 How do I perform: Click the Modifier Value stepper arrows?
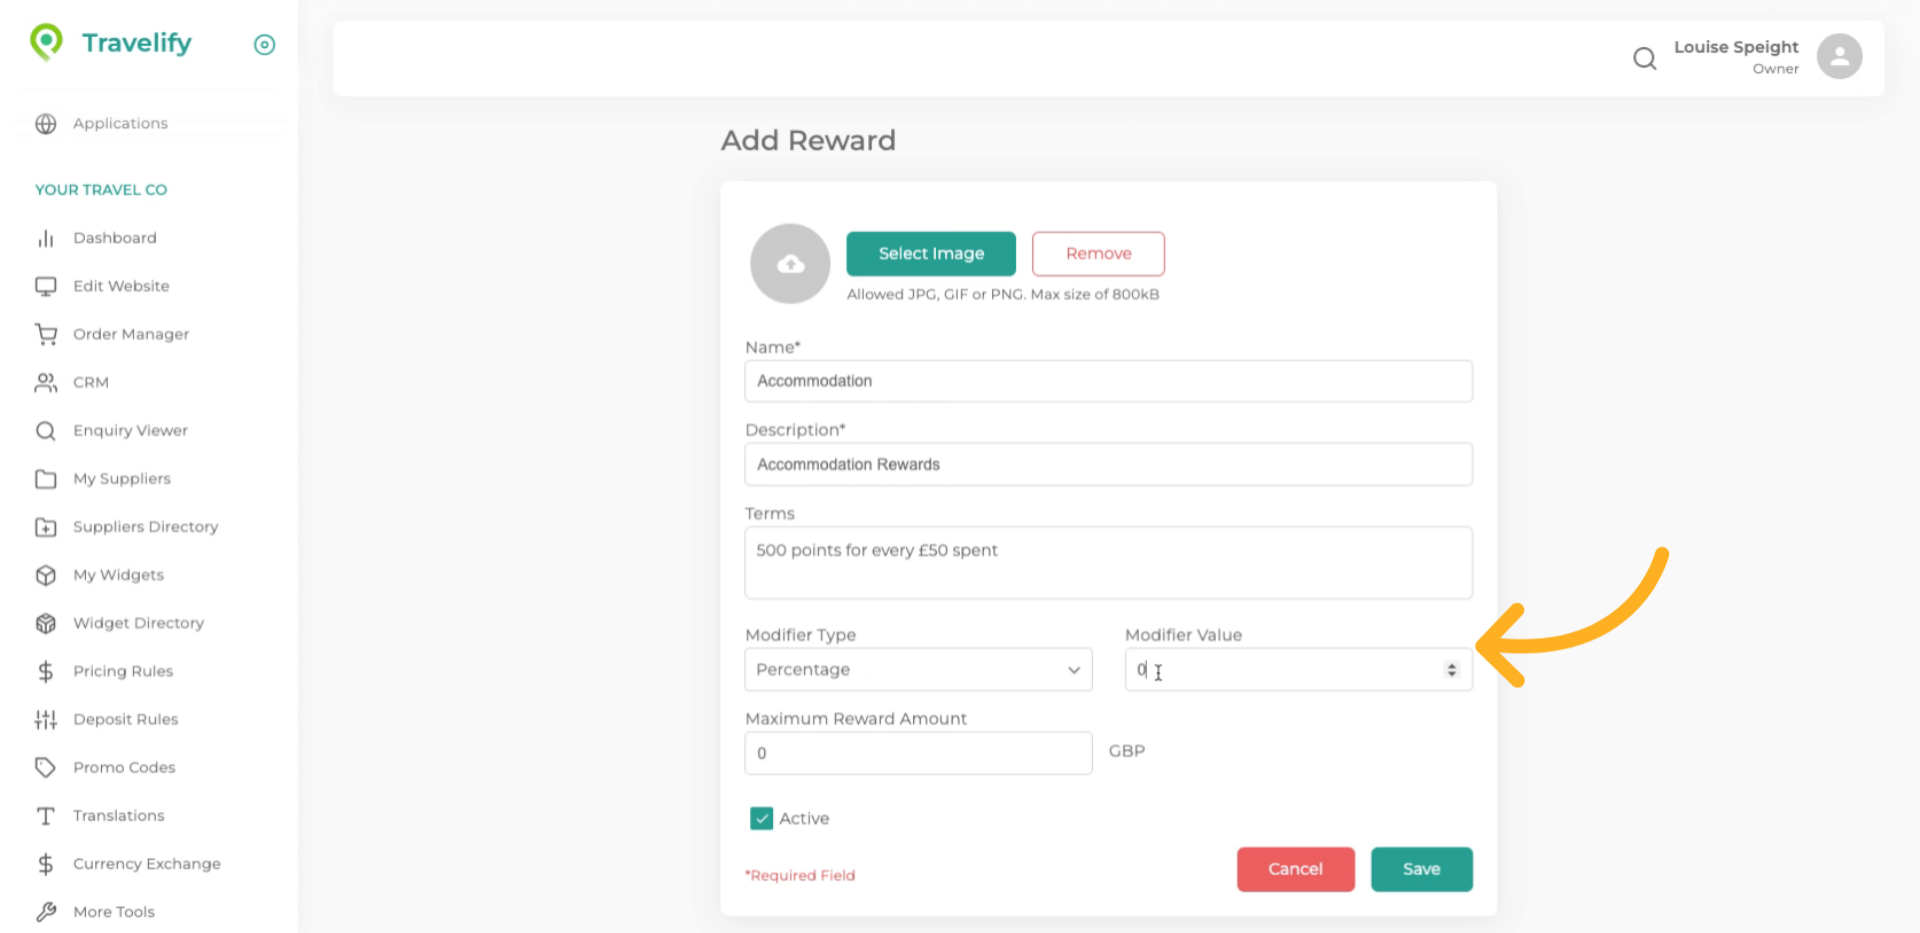click(x=1451, y=670)
